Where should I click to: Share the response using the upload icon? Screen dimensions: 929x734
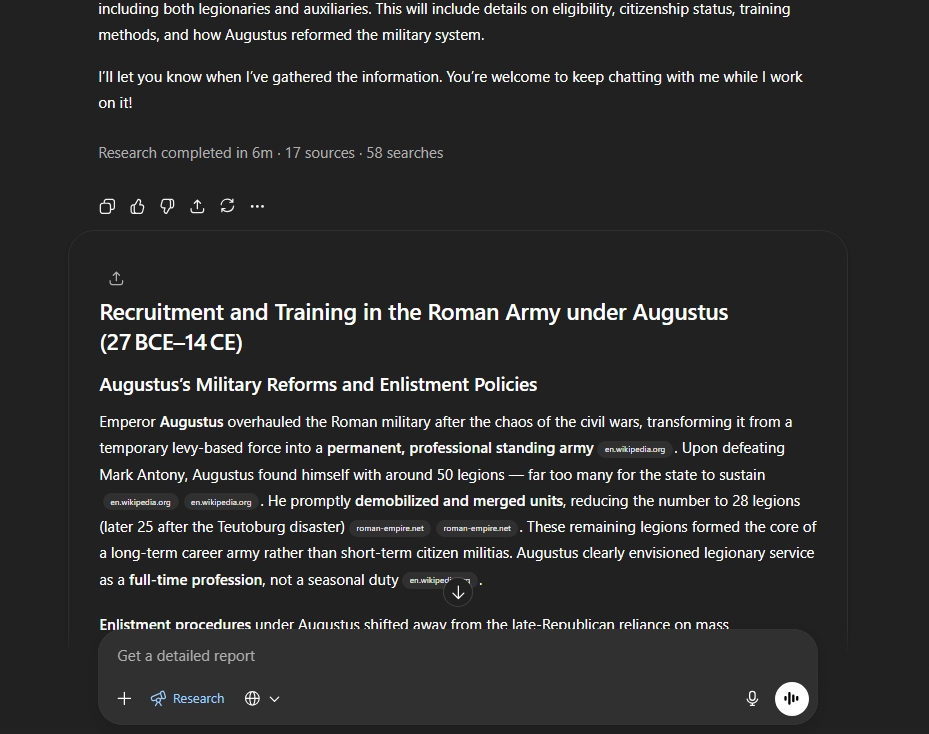[x=197, y=206]
